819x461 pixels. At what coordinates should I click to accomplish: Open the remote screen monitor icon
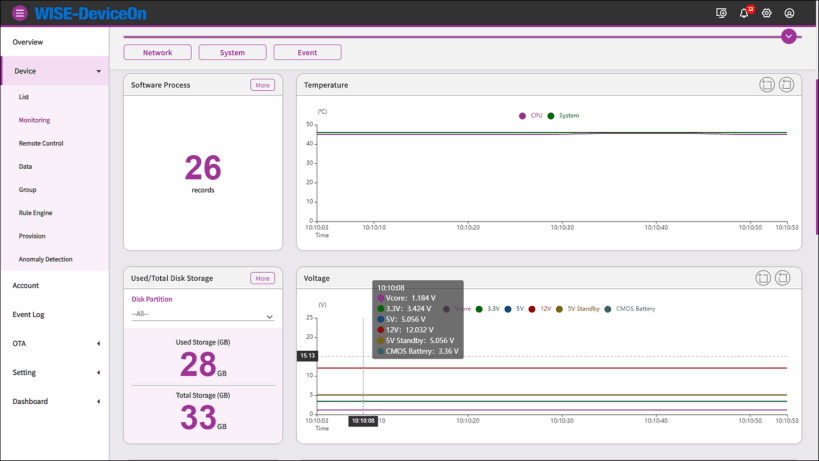point(721,13)
